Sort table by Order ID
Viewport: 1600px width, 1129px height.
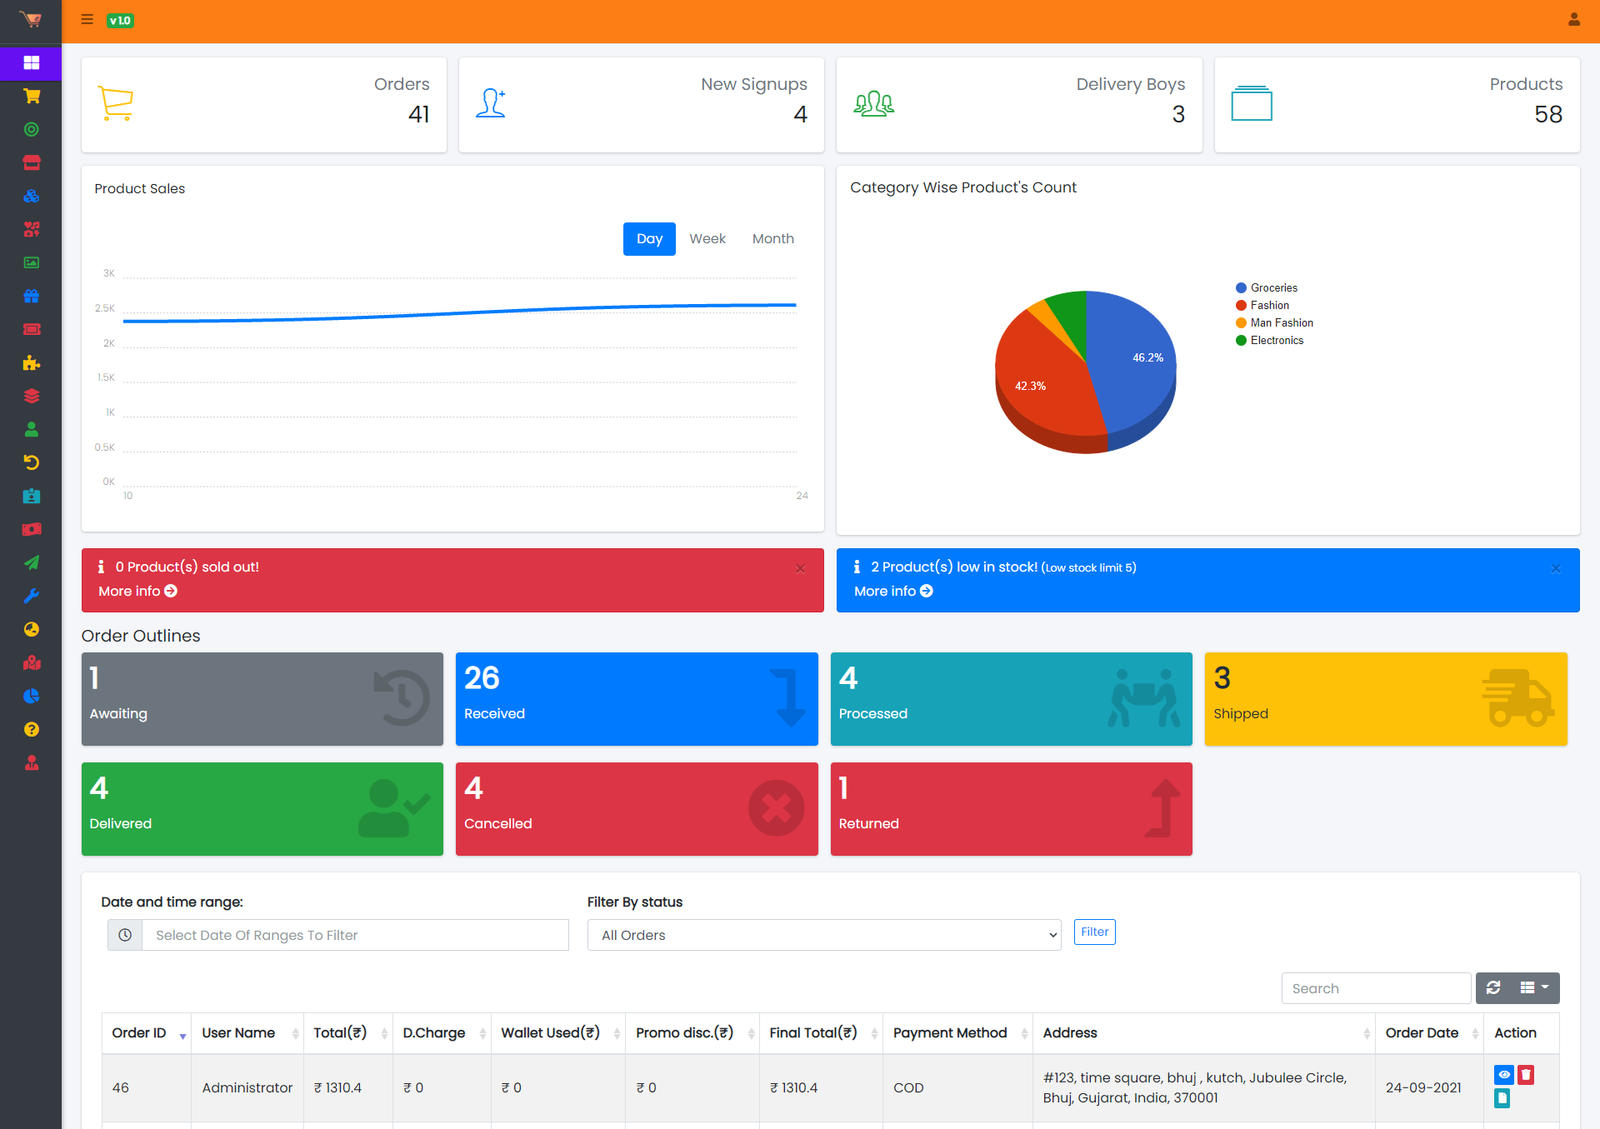pos(146,1033)
